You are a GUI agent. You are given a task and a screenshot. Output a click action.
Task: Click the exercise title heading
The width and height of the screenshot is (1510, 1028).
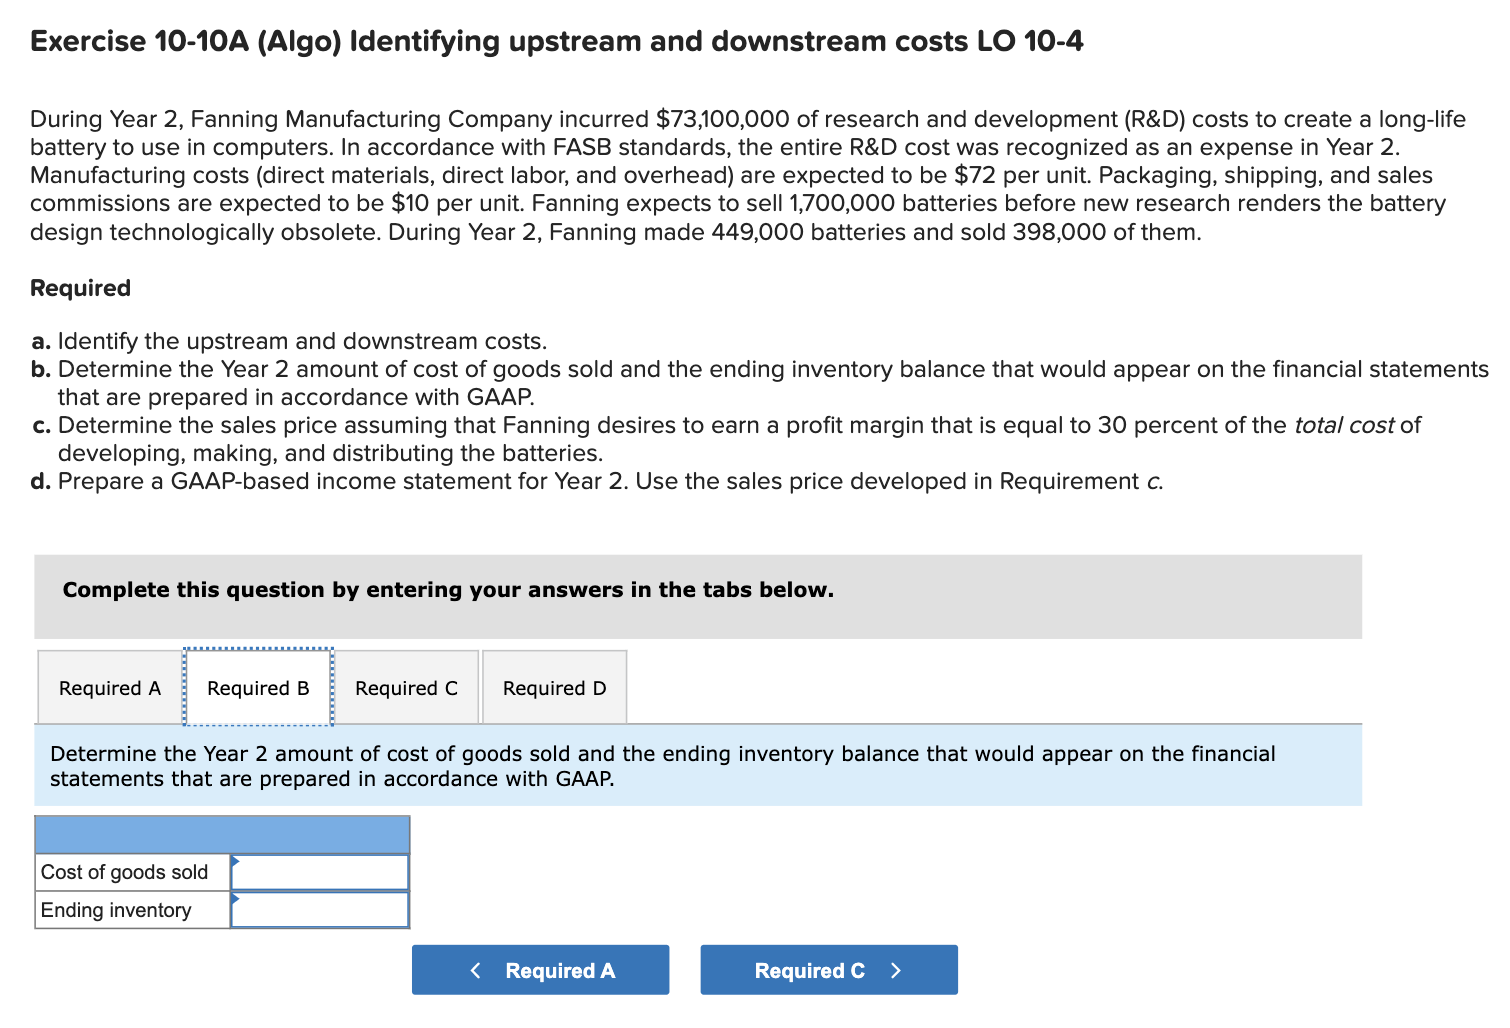pyautogui.click(x=556, y=41)
